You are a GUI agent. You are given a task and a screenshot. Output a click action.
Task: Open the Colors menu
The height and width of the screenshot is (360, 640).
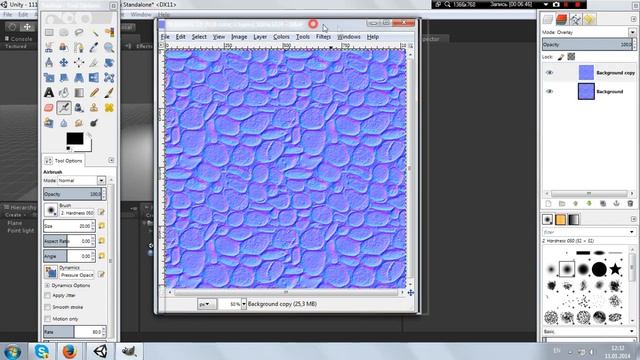coord(281,37)
